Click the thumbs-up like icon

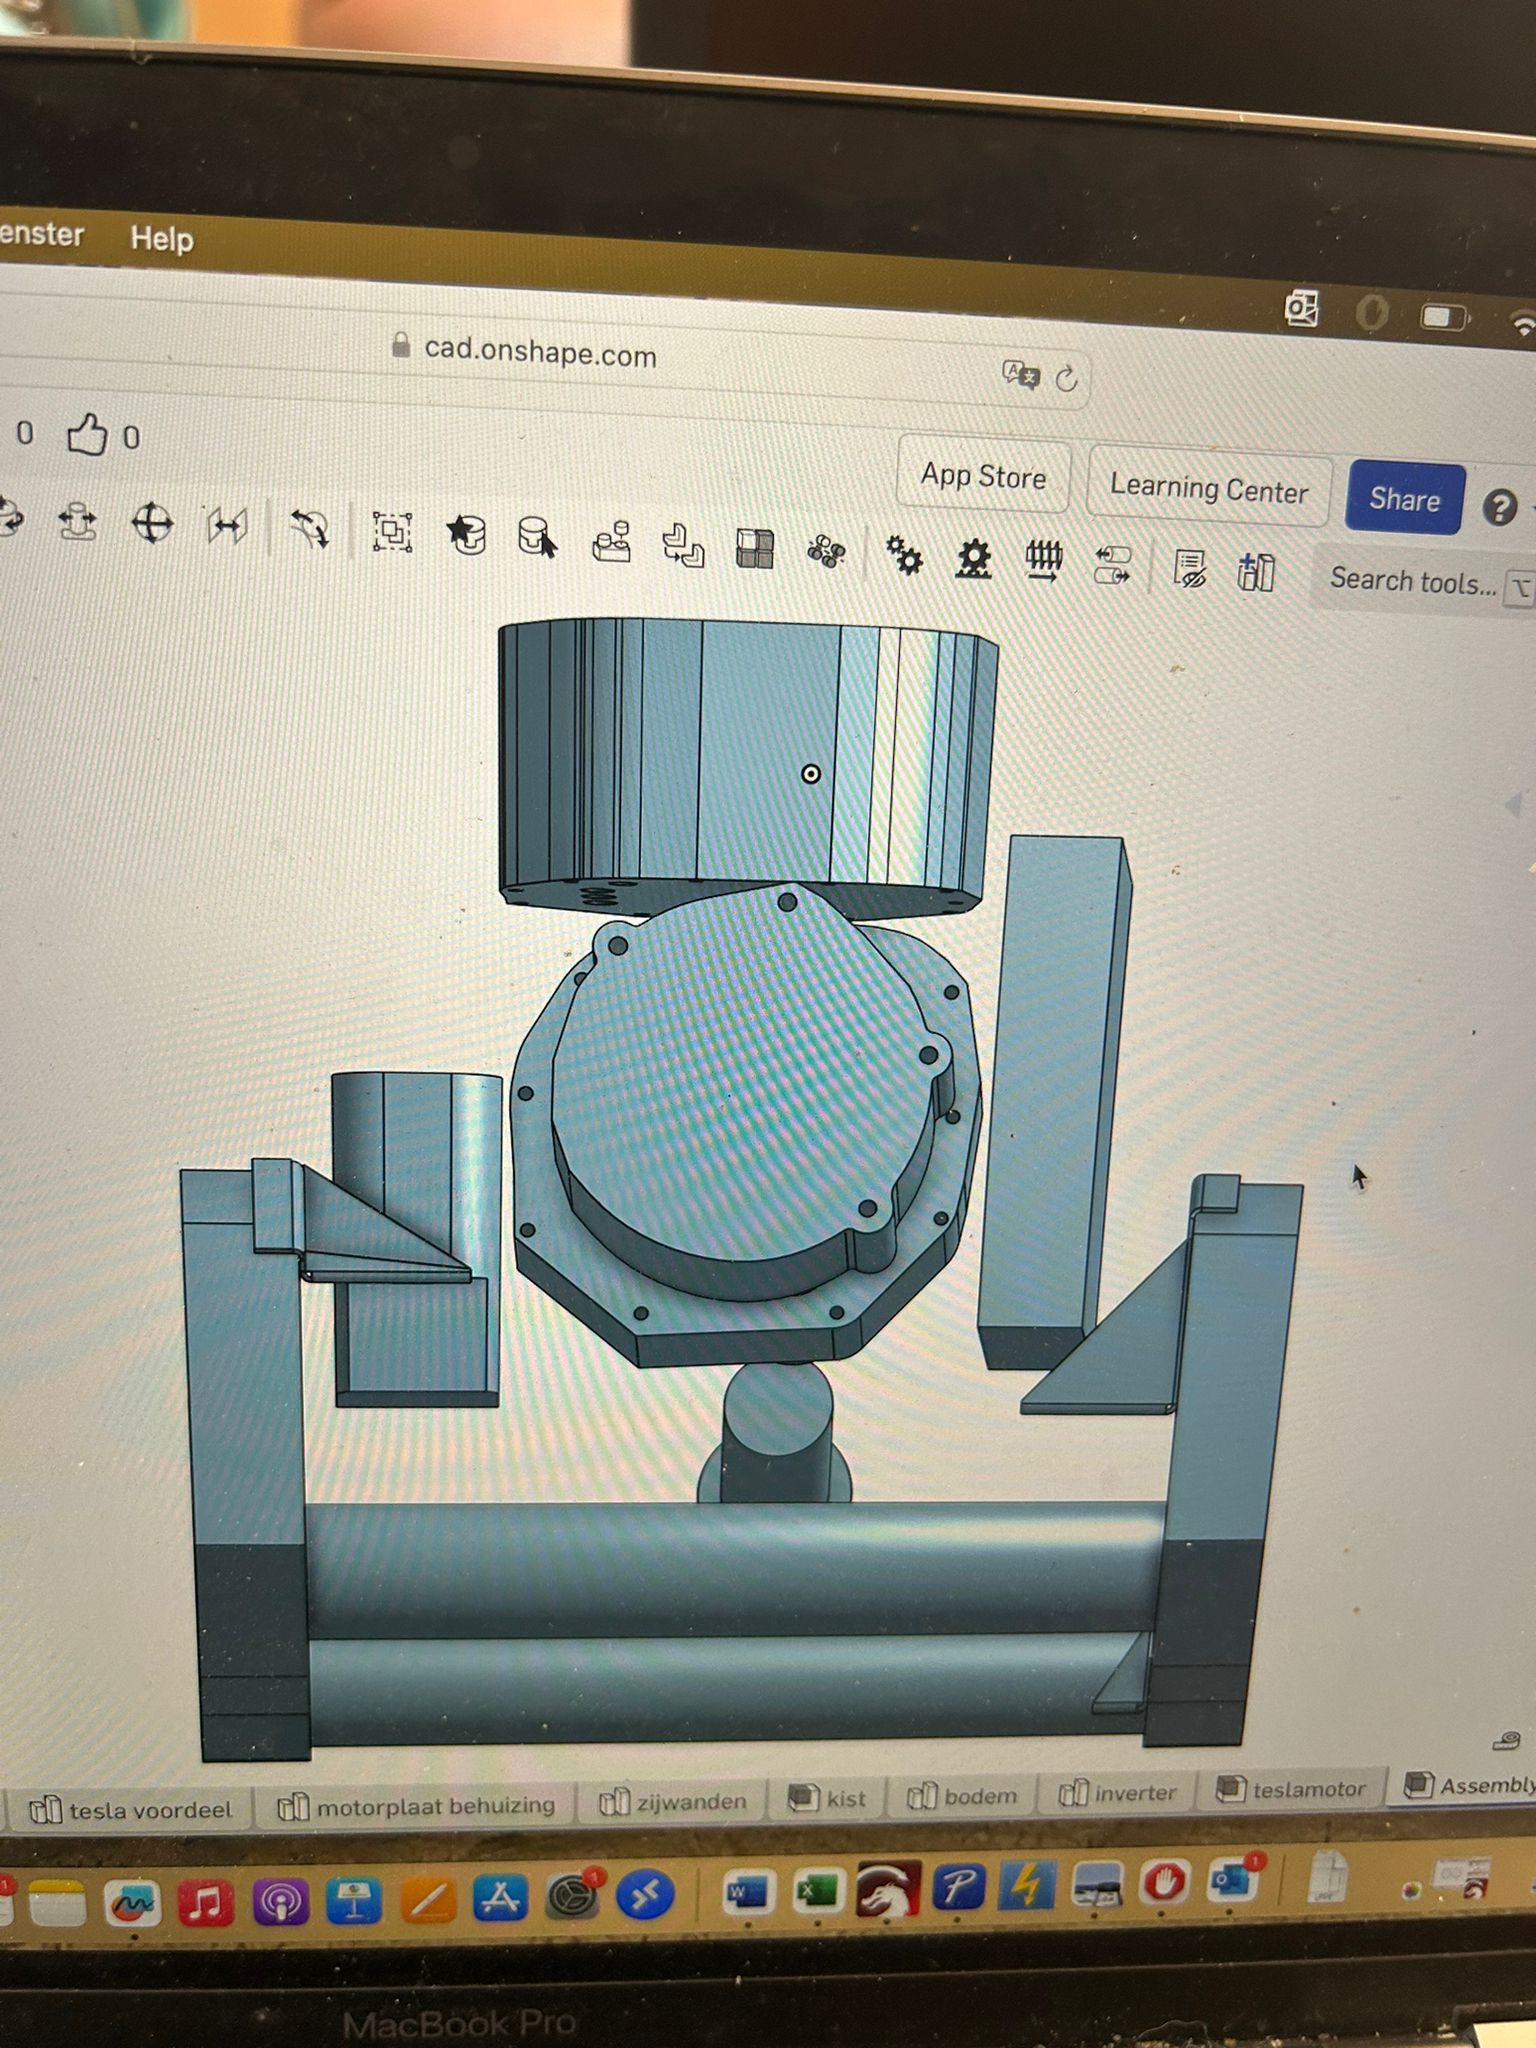(x=87, y=435)
